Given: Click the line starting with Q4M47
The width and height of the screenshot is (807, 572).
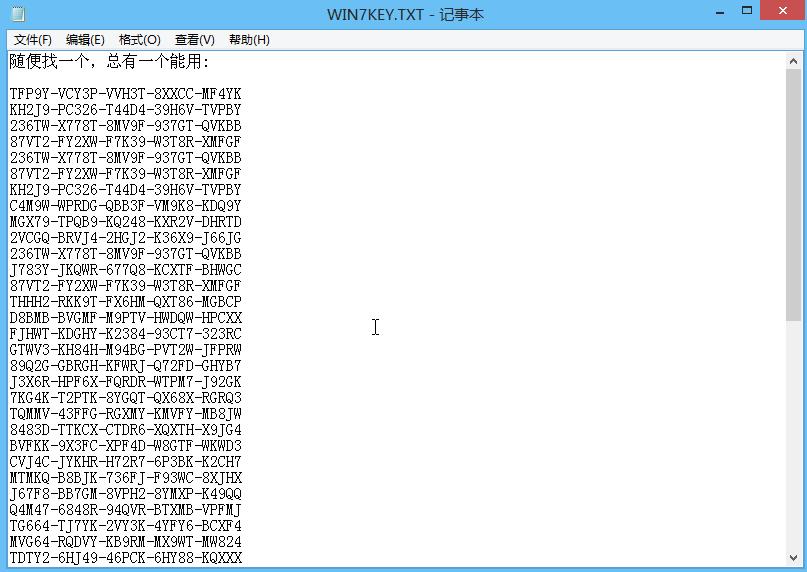Looking at the screenshot, I should point(126,510).
